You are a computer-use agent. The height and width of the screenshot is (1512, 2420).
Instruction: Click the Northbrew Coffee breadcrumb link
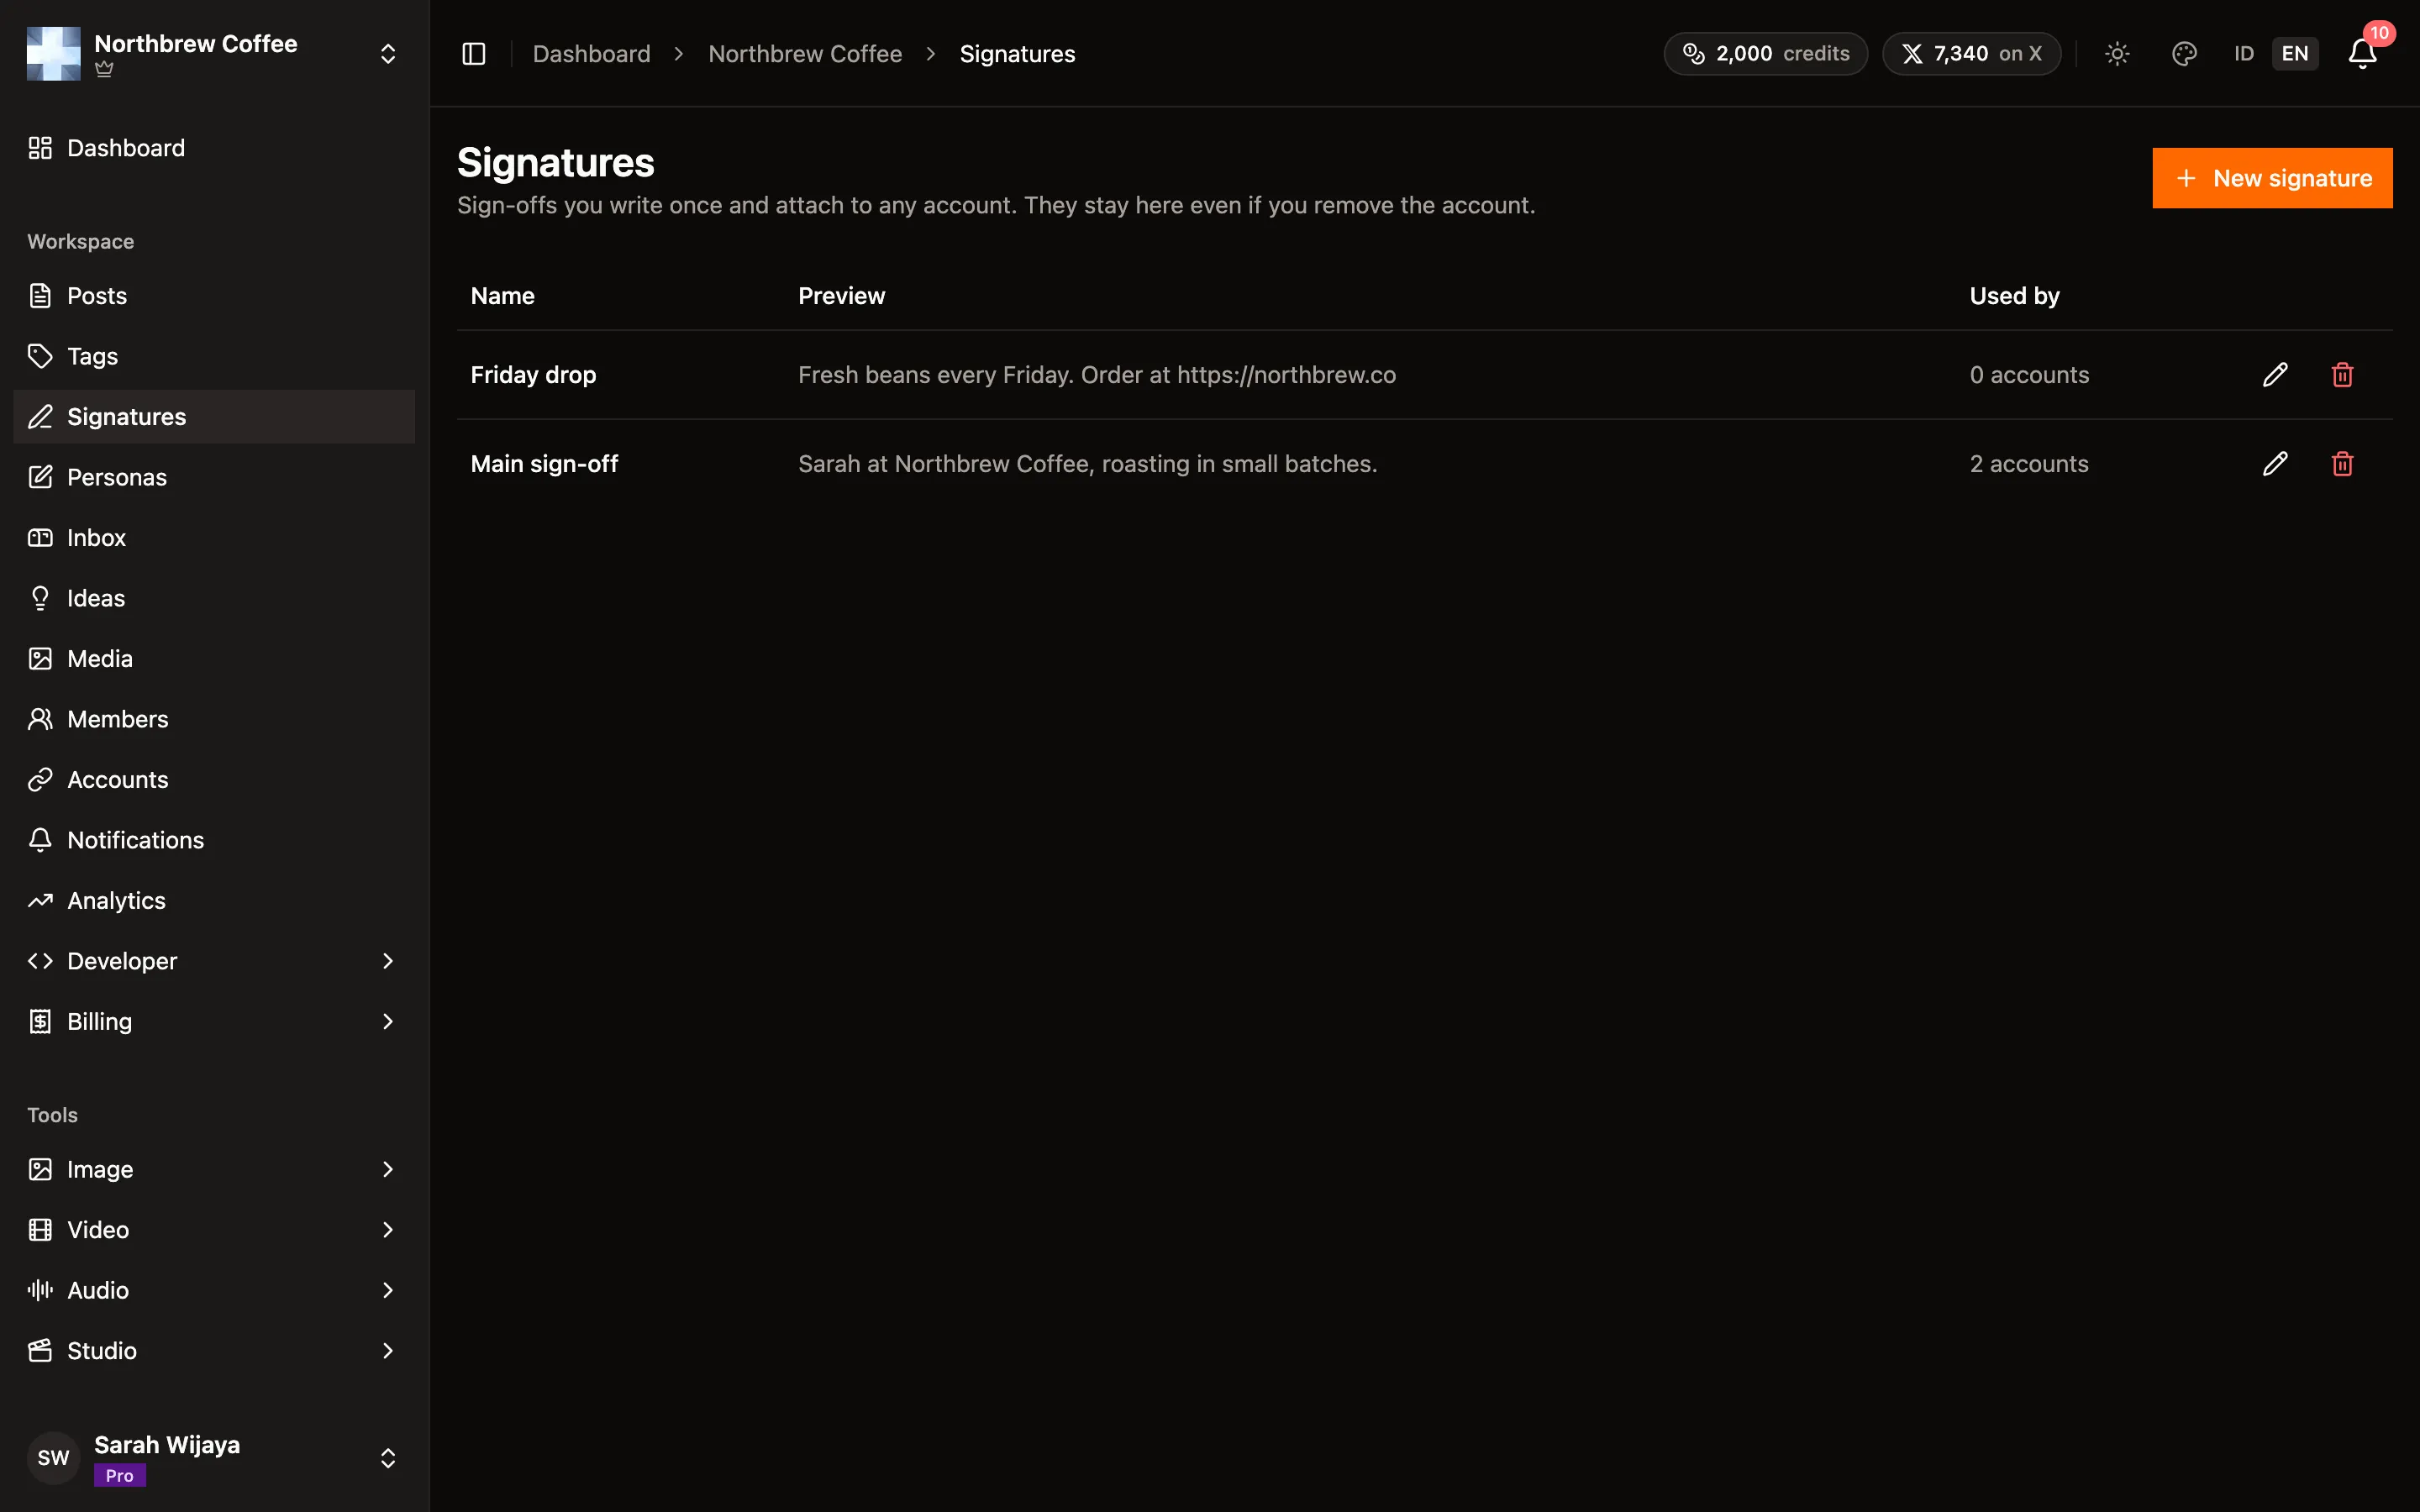805,54
